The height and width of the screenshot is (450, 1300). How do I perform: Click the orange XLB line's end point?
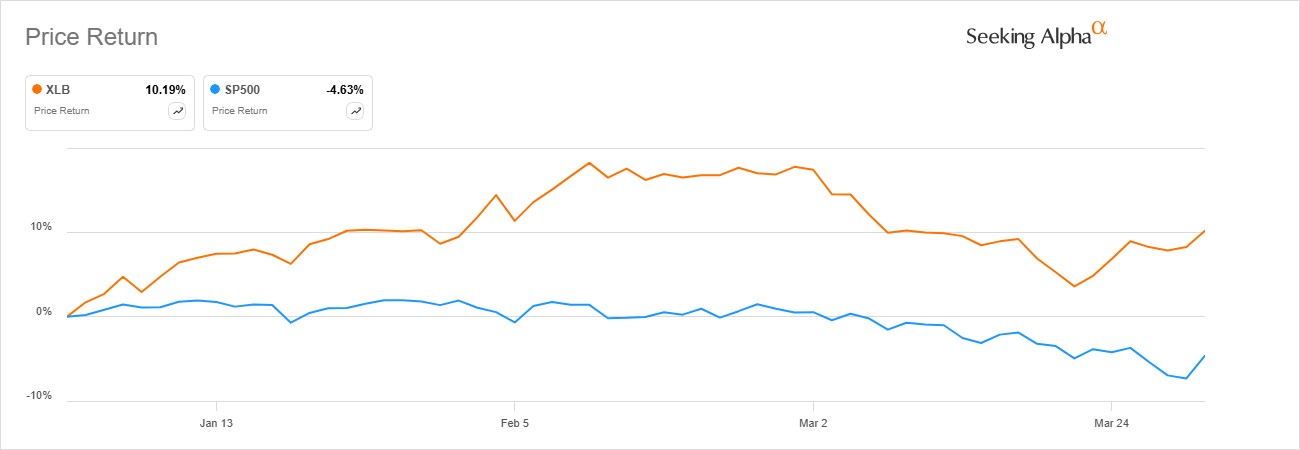(1205, 231)
